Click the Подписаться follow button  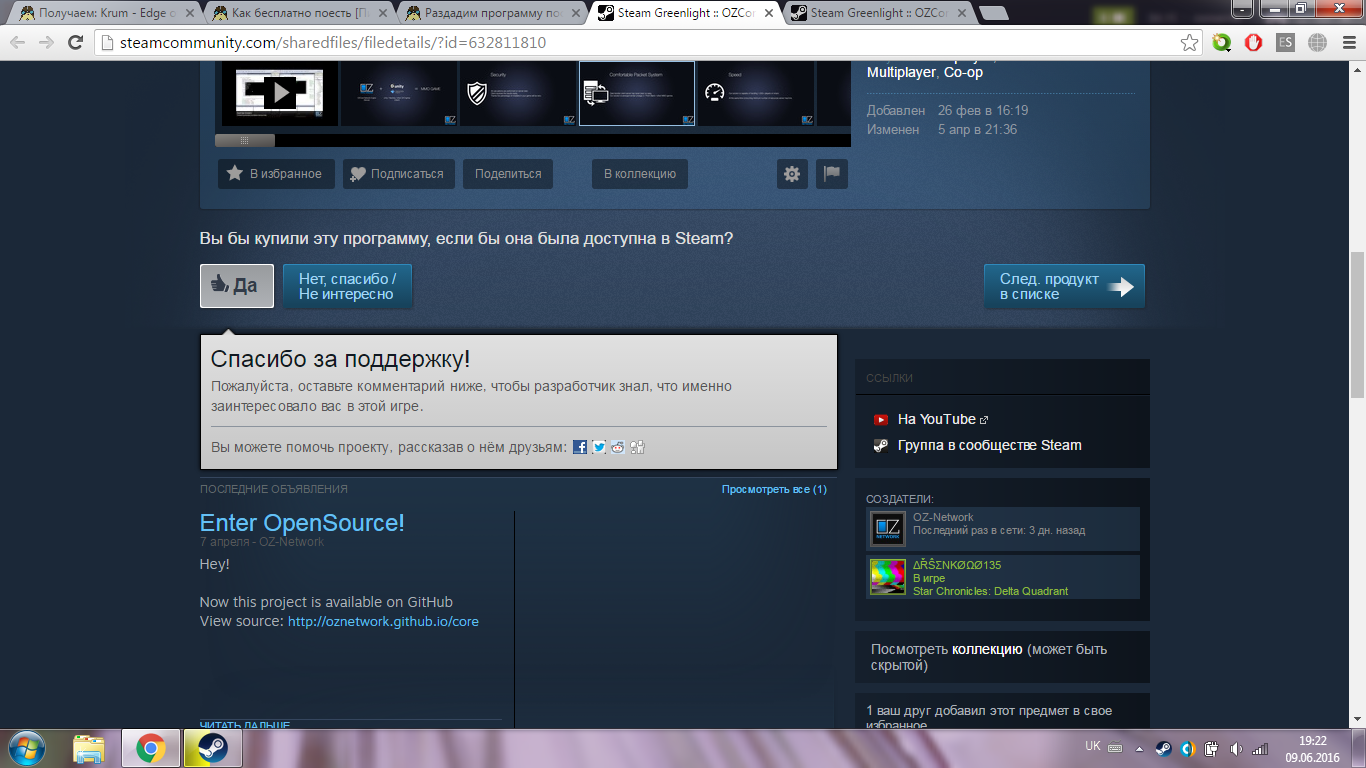(399, 174)
